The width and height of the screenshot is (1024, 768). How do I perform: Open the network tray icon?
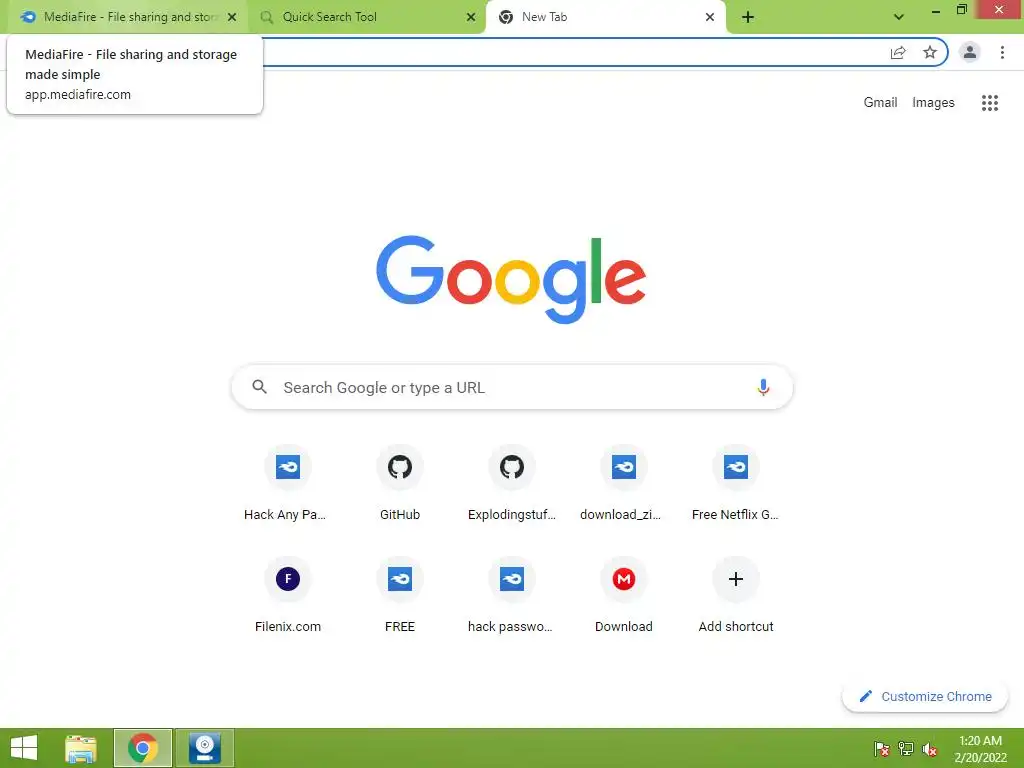(906, 748)
